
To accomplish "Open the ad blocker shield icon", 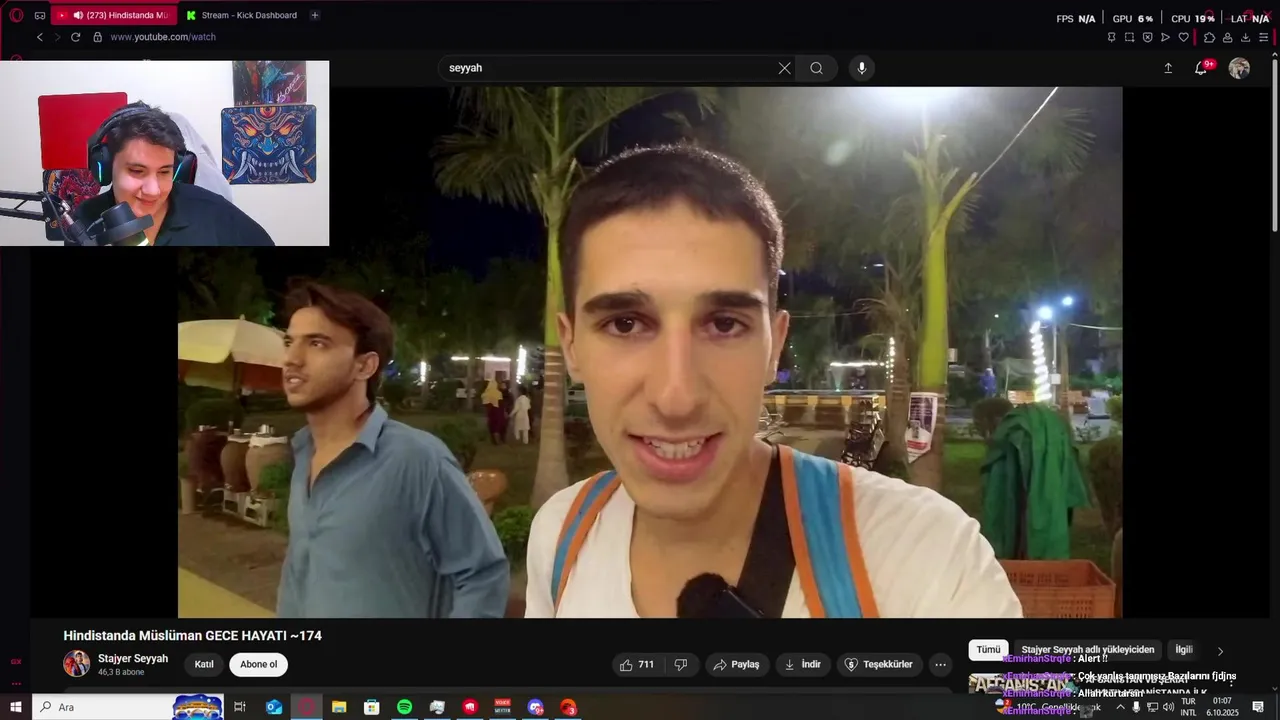I will point(1147,37).
